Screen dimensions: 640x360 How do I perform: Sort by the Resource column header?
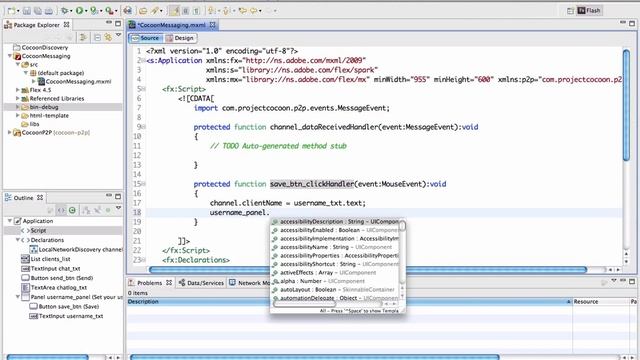[x=600, y=302]
